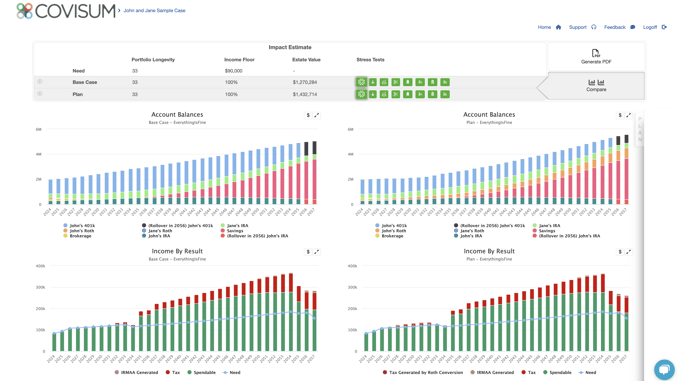
Task: Open the Feedback link
Action: (x=614, y=27)
